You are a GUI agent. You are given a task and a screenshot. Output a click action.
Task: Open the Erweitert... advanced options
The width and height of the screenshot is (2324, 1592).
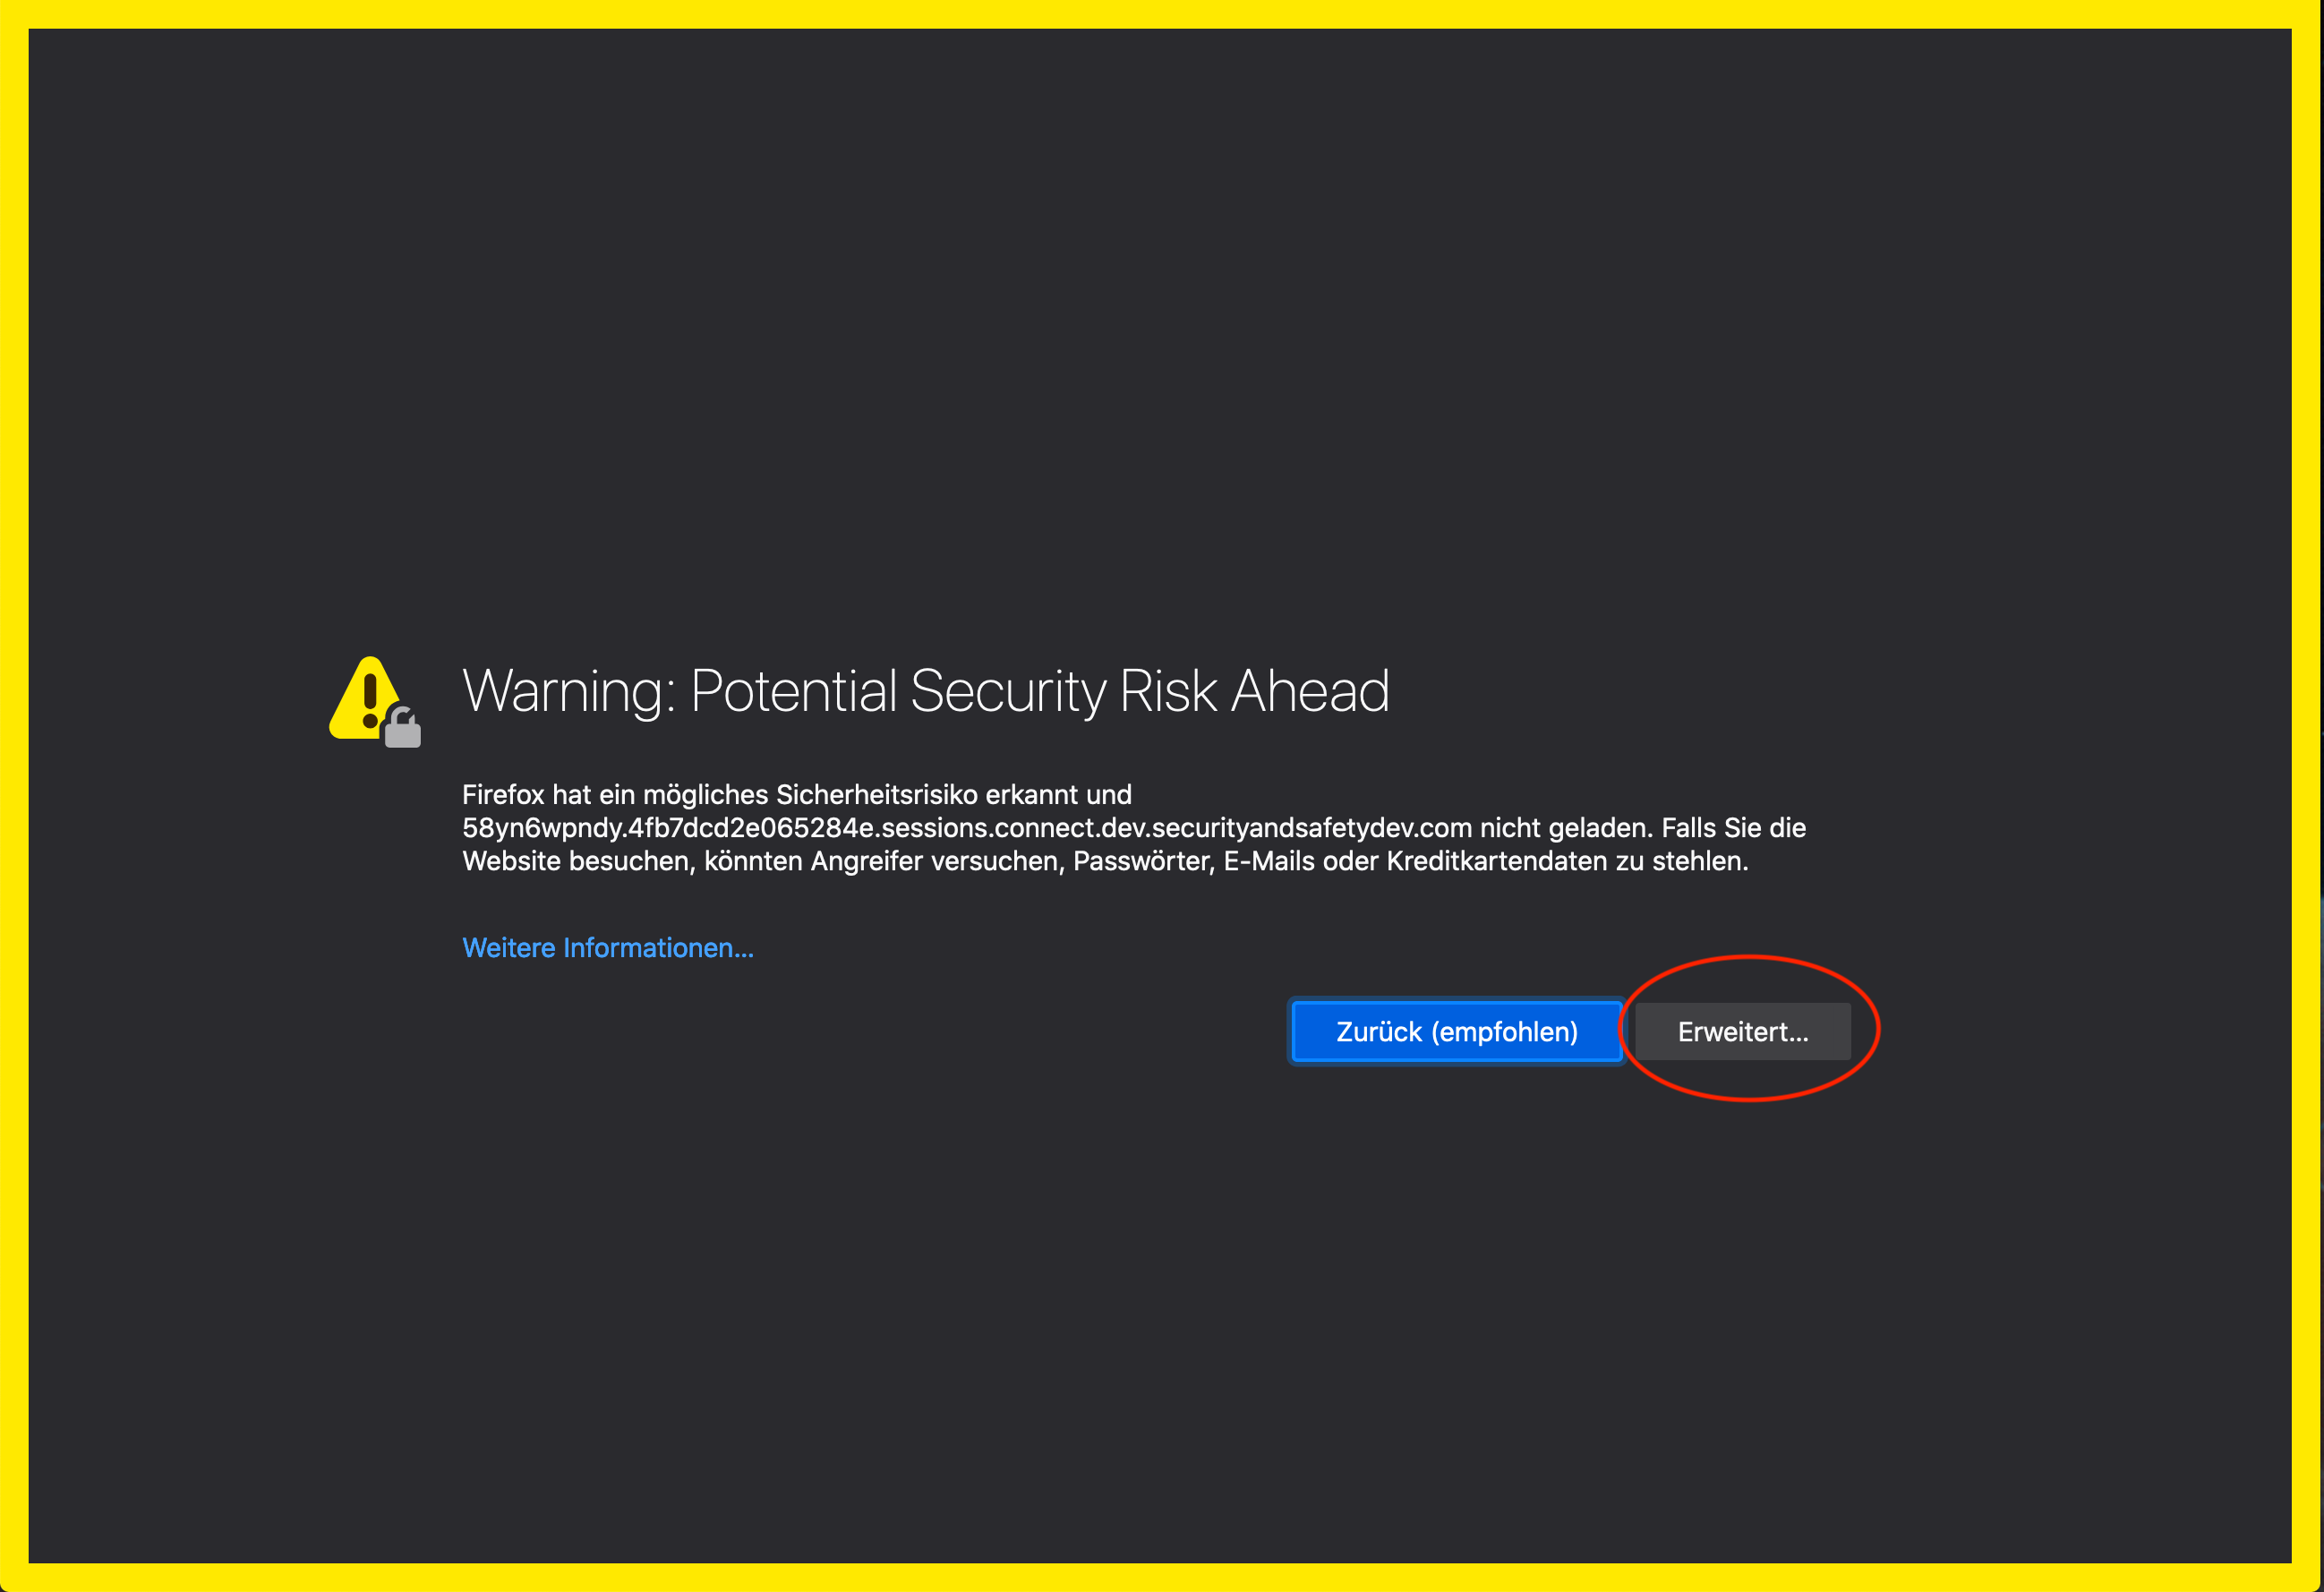[x=1743, y=1031]
